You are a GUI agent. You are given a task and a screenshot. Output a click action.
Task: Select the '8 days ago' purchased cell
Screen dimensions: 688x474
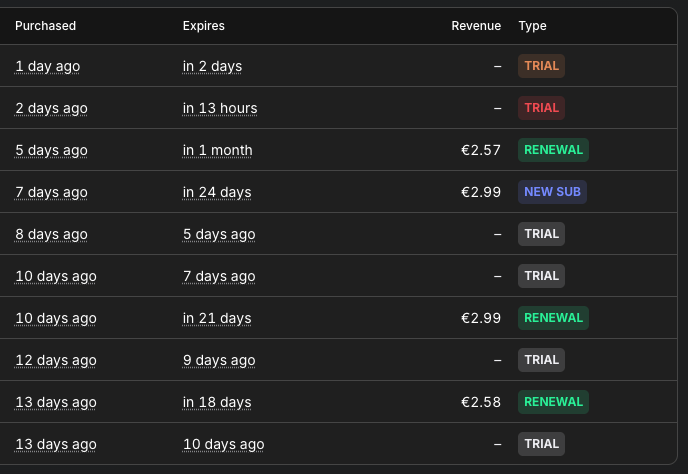51,235
